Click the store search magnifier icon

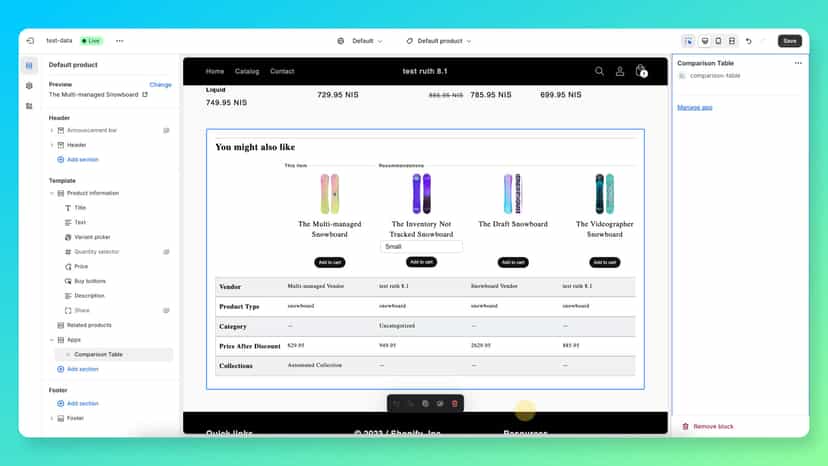[x=599, y=71]
